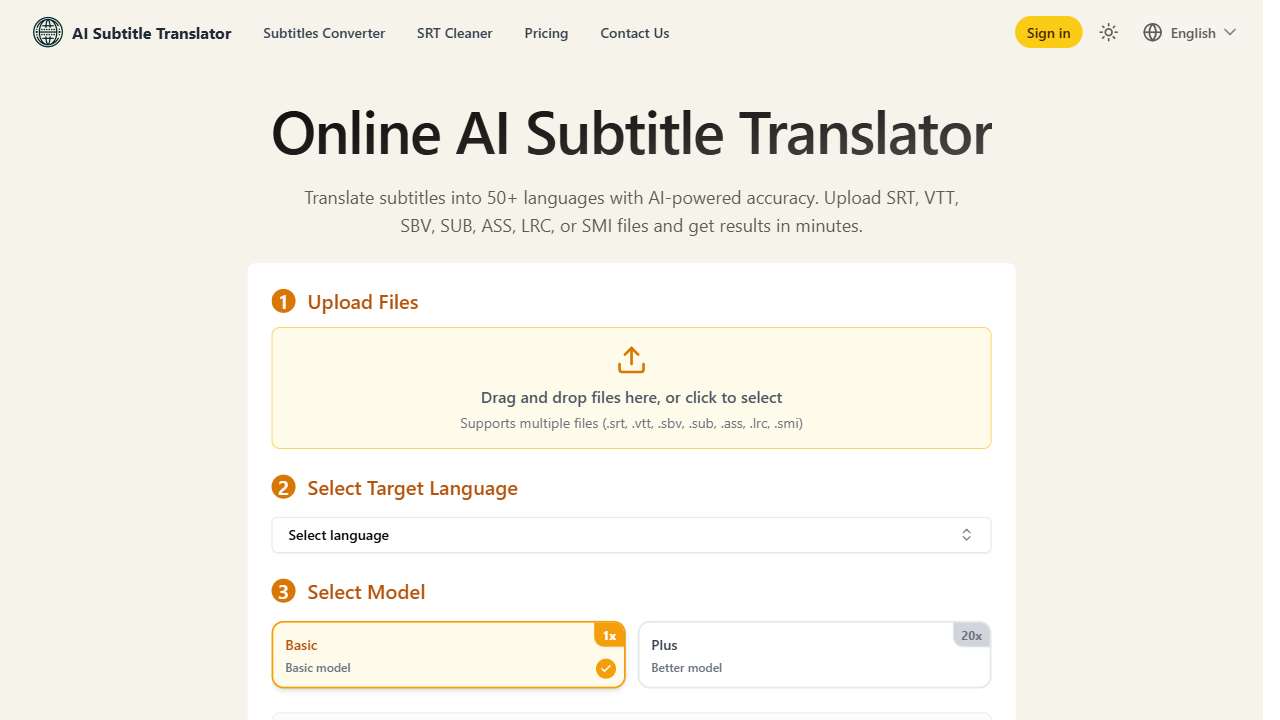Select the Basic model option
The height and width of the screenshot is (720, 1280).
(448, 654)
